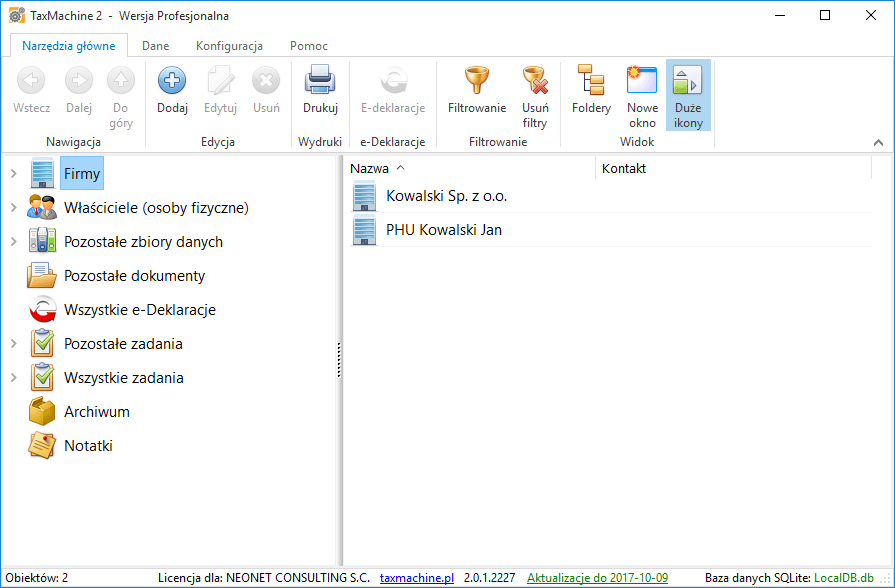Image resolution: width=895 pixels, height=588 pixels.
Task: Click the Foldery view icon
Action: [x=591, y=81]
